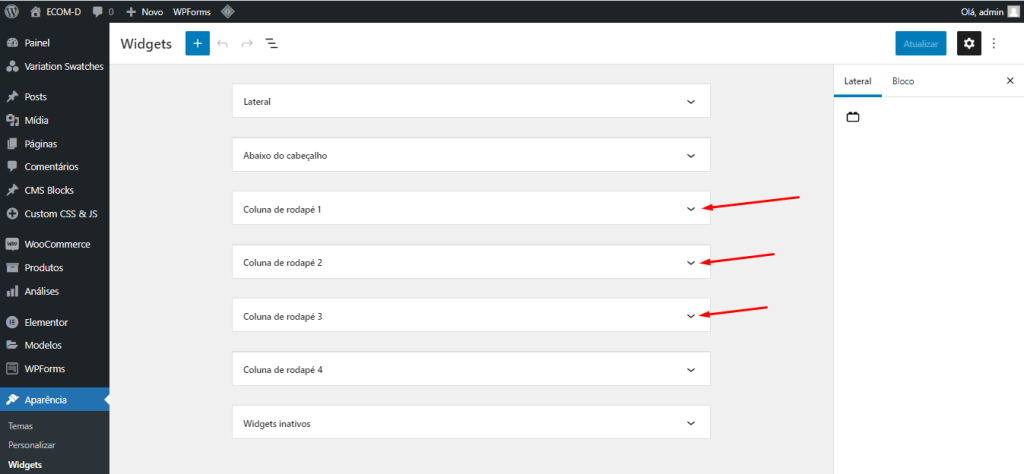Screen dimensions: 1024x474
Task: Click the redo arrow
Action: pyautogui.click(x=247, y=44)
